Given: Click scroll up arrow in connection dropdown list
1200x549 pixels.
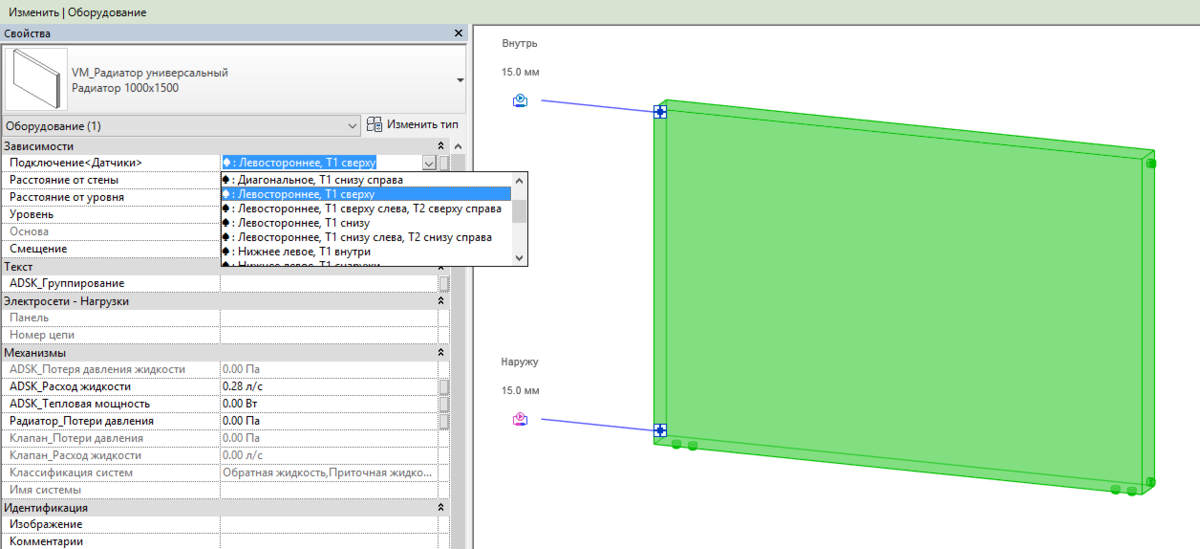Looking at the screenshot, I should point(519,180).
